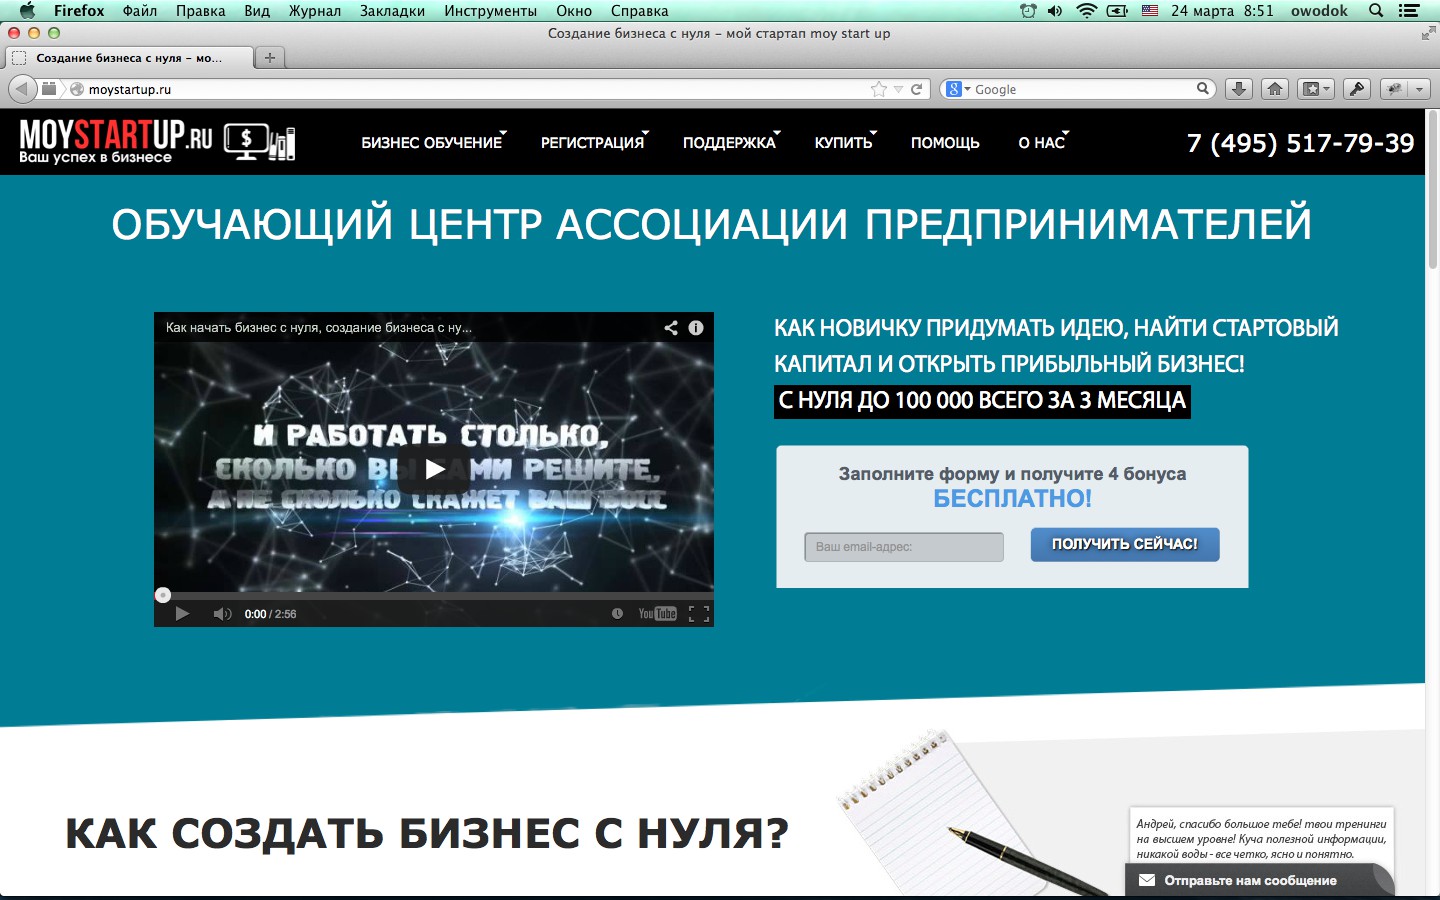Image resolution: width=1440 pixels, height=900 pixels.
Task: Open the Правка menu
Action: (x=200, y=11)
